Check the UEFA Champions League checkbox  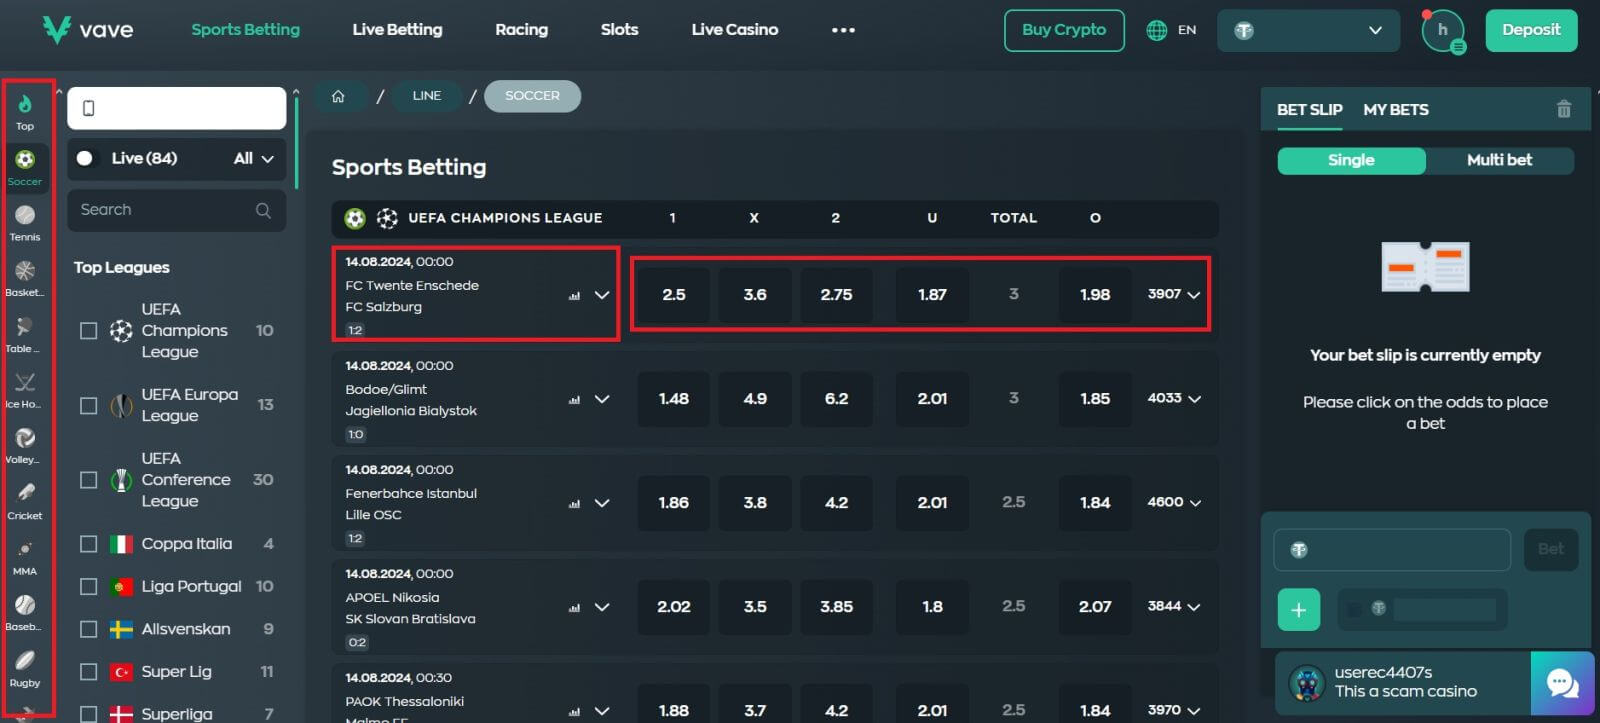(89, 331)
